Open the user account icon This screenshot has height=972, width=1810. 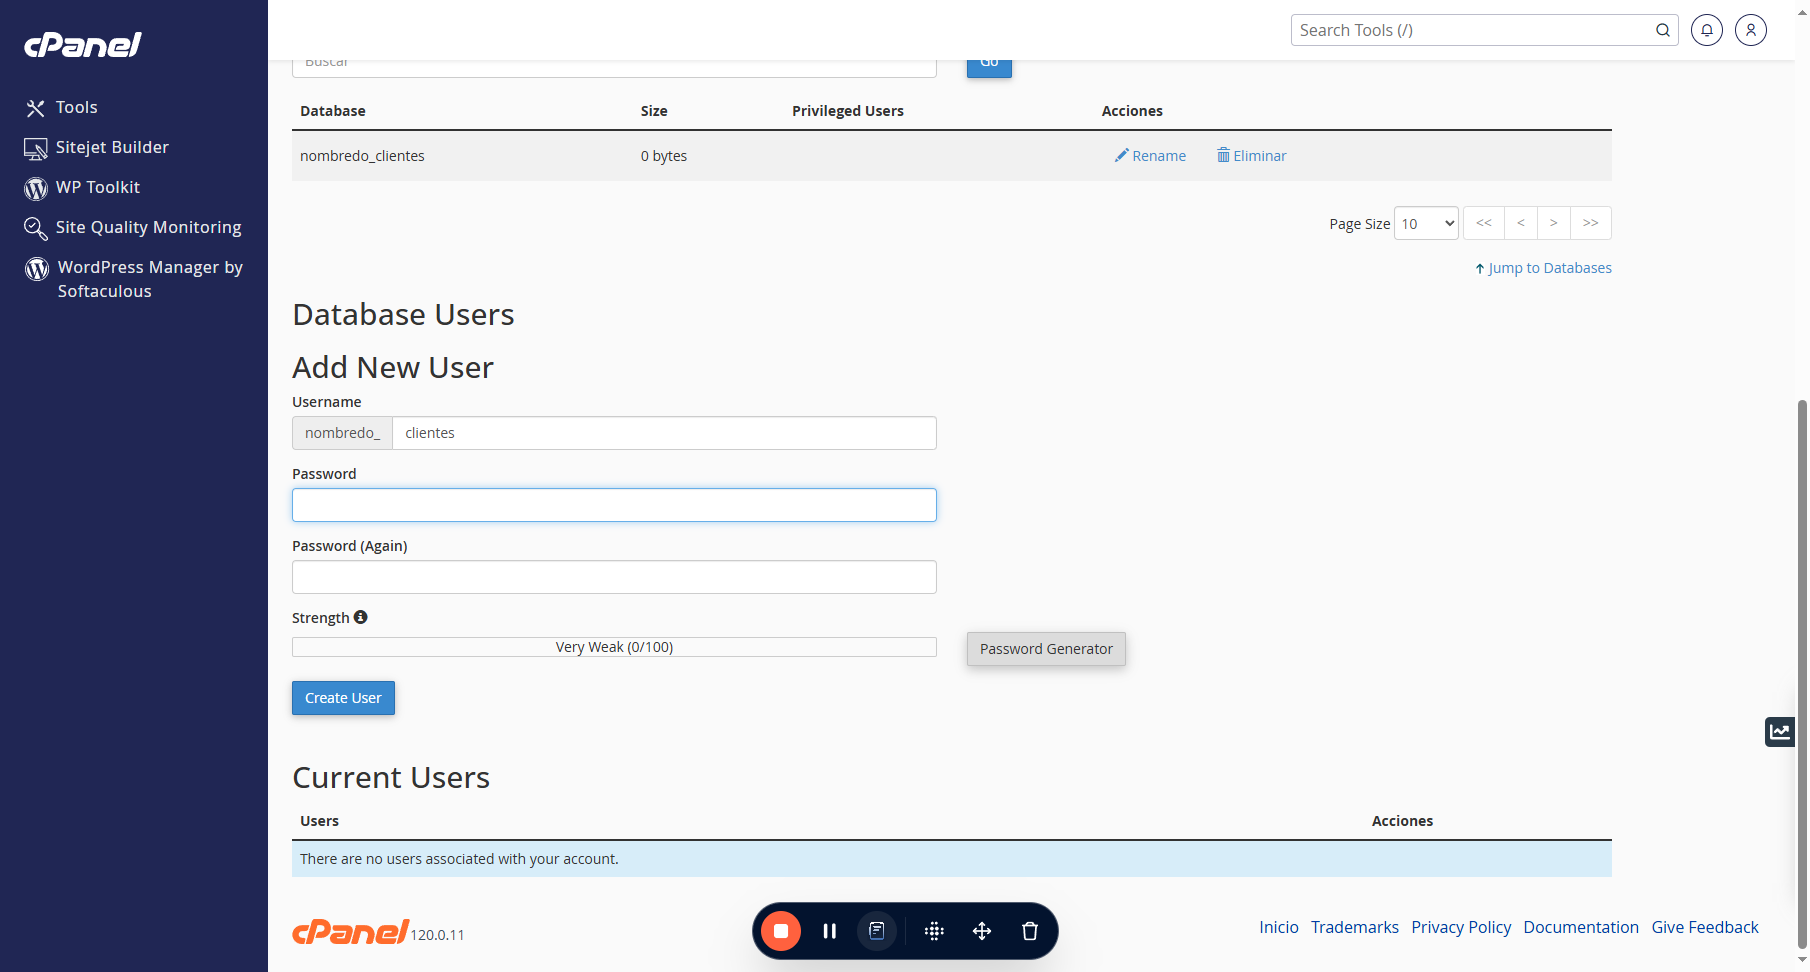1751,30
